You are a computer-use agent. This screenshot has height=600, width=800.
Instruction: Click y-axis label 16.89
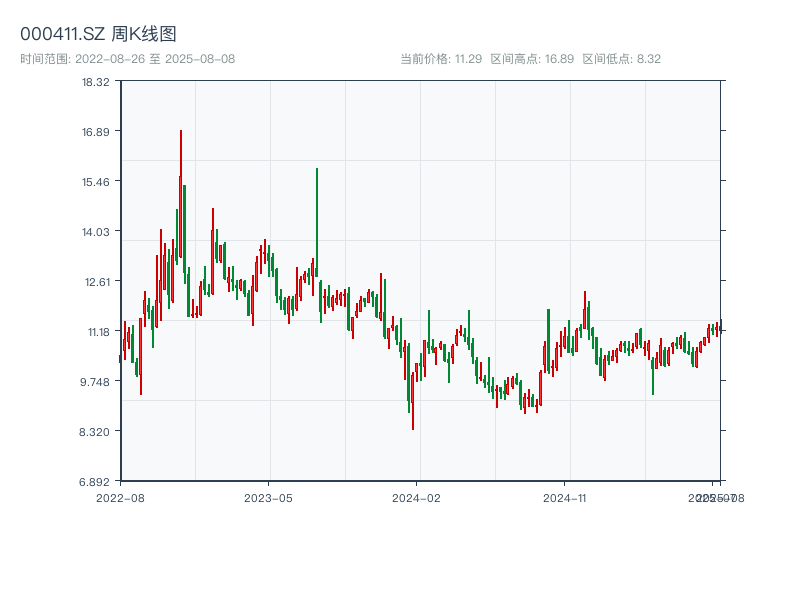(95, 132)
